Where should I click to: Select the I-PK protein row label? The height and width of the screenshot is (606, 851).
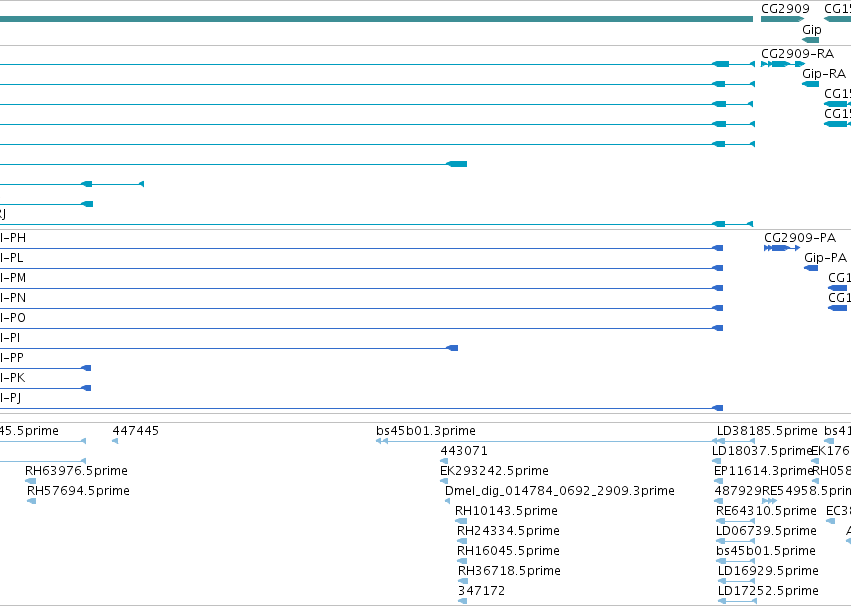pyautogui.click(x=12, y=378)
